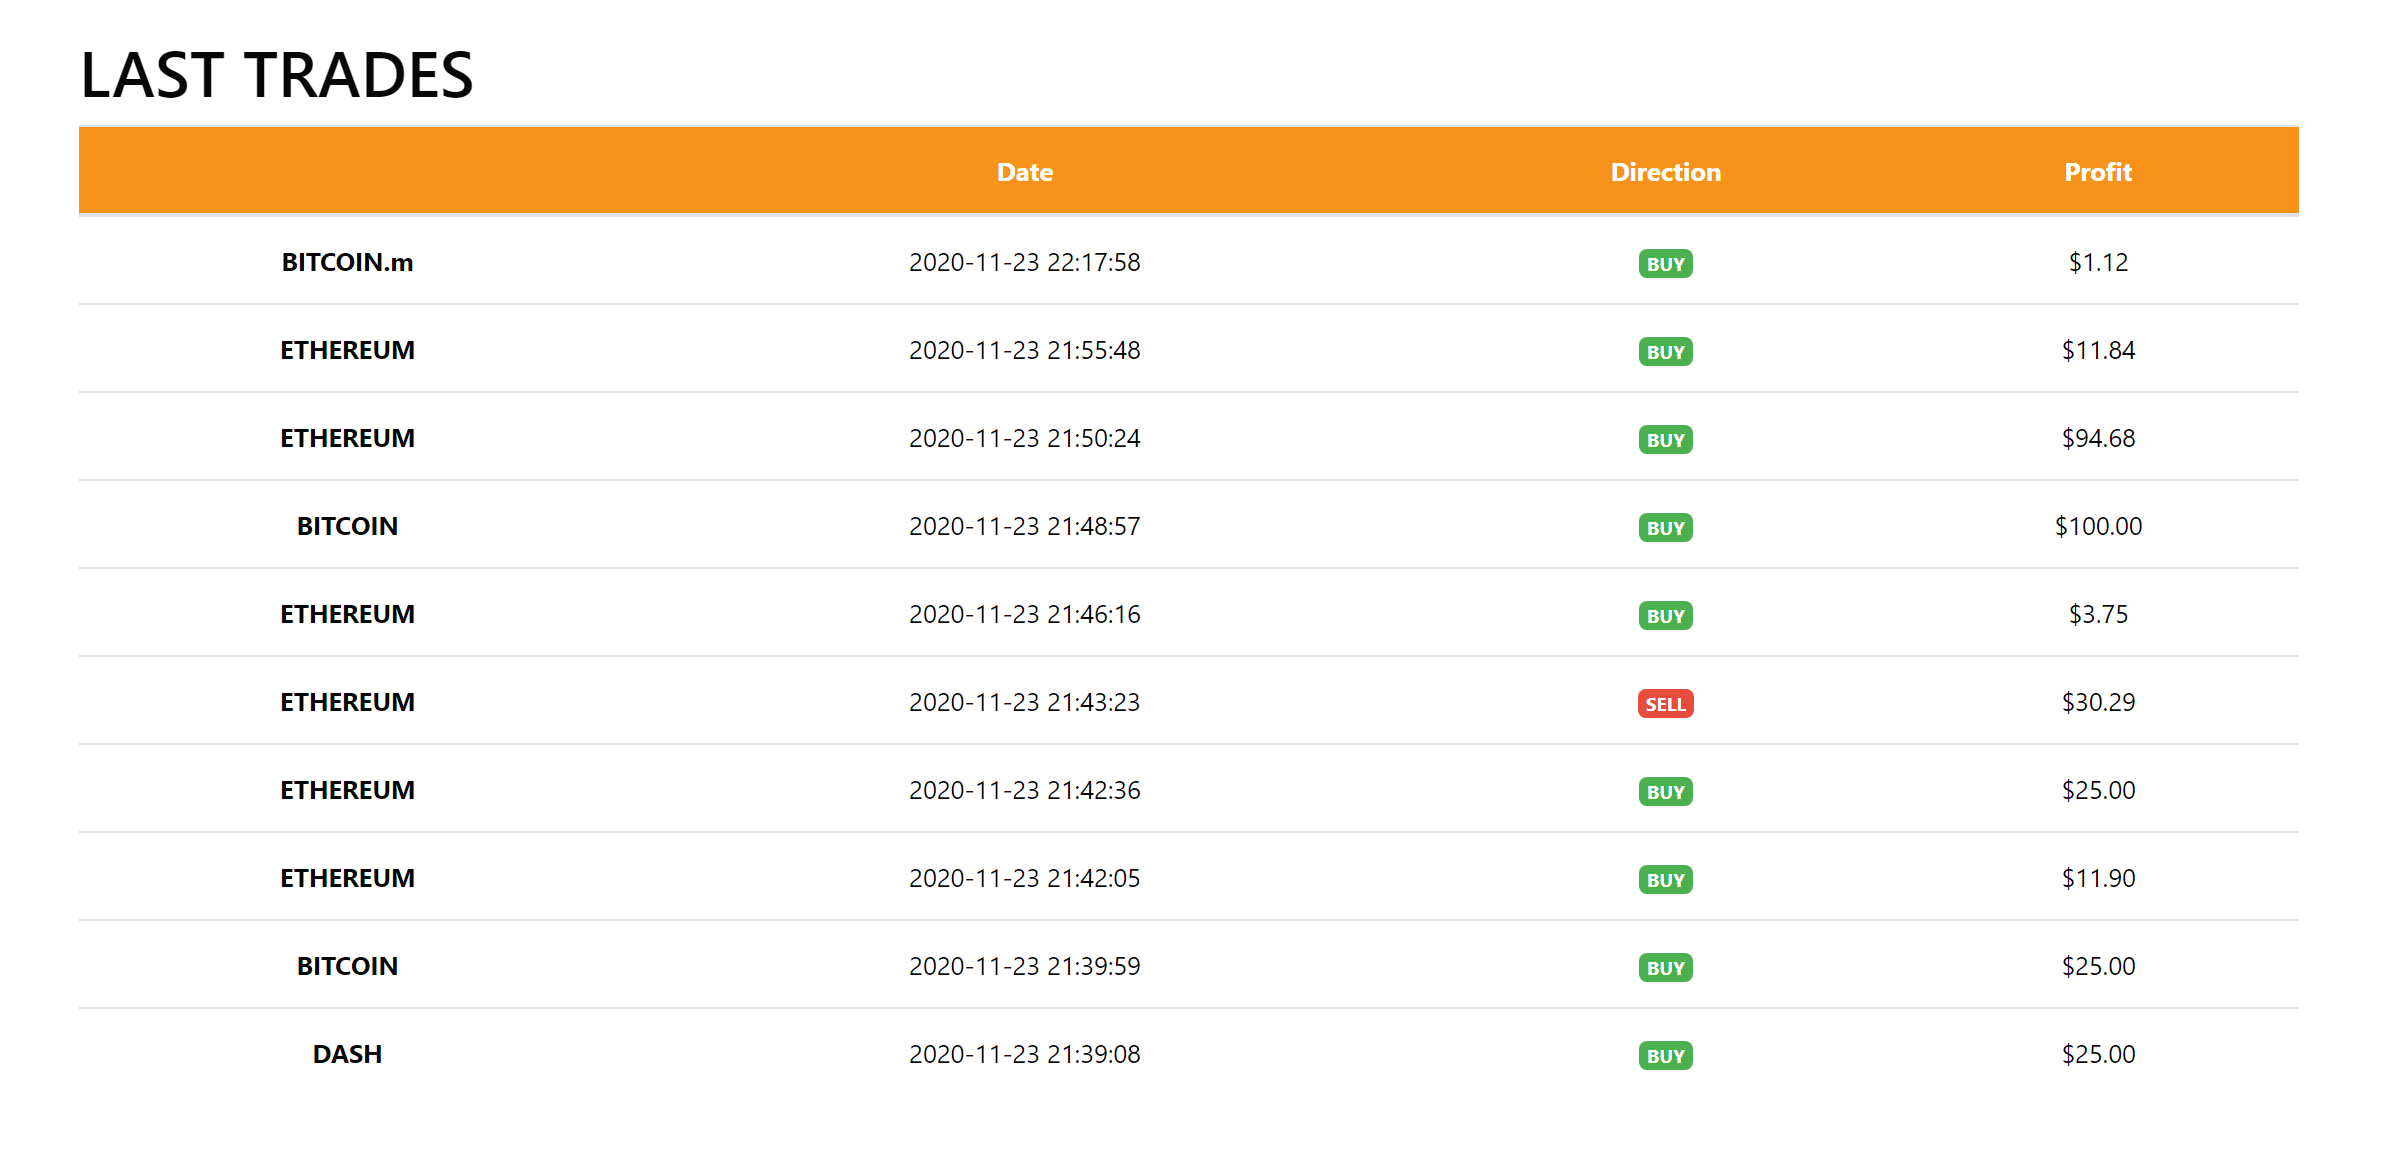Select the DASH asset name
Screen dimensions: 2392x1152
[347, 1054]
